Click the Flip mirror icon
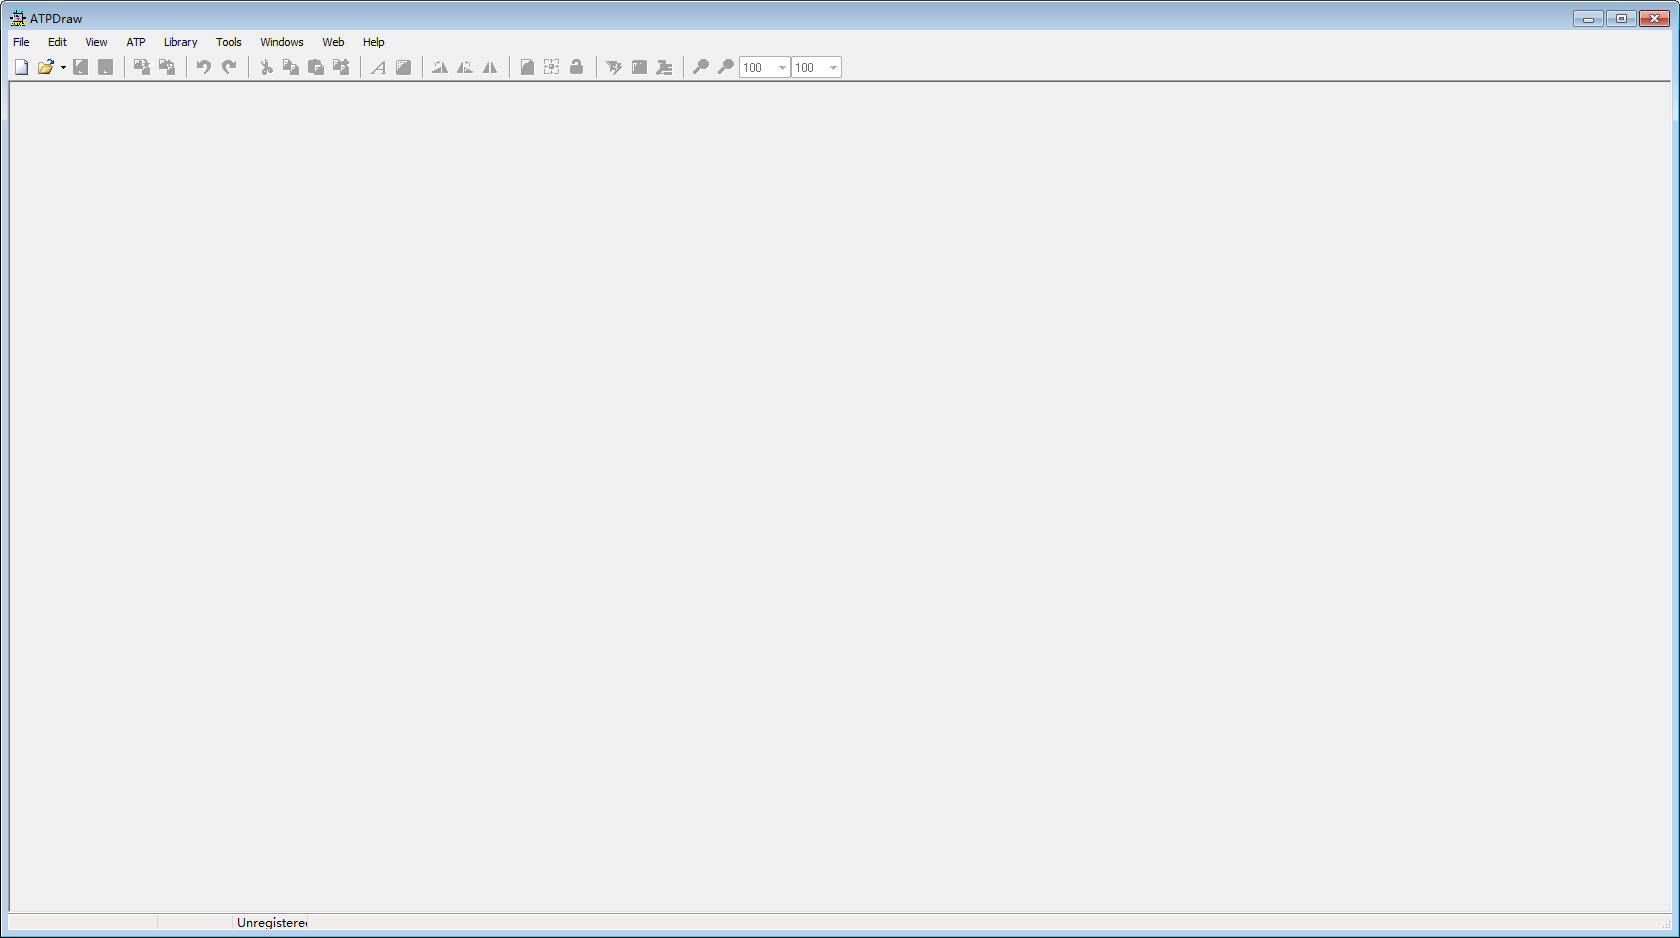Image resolution: width=1680 pixels, height=938 pixels. (x=490, y=67)
